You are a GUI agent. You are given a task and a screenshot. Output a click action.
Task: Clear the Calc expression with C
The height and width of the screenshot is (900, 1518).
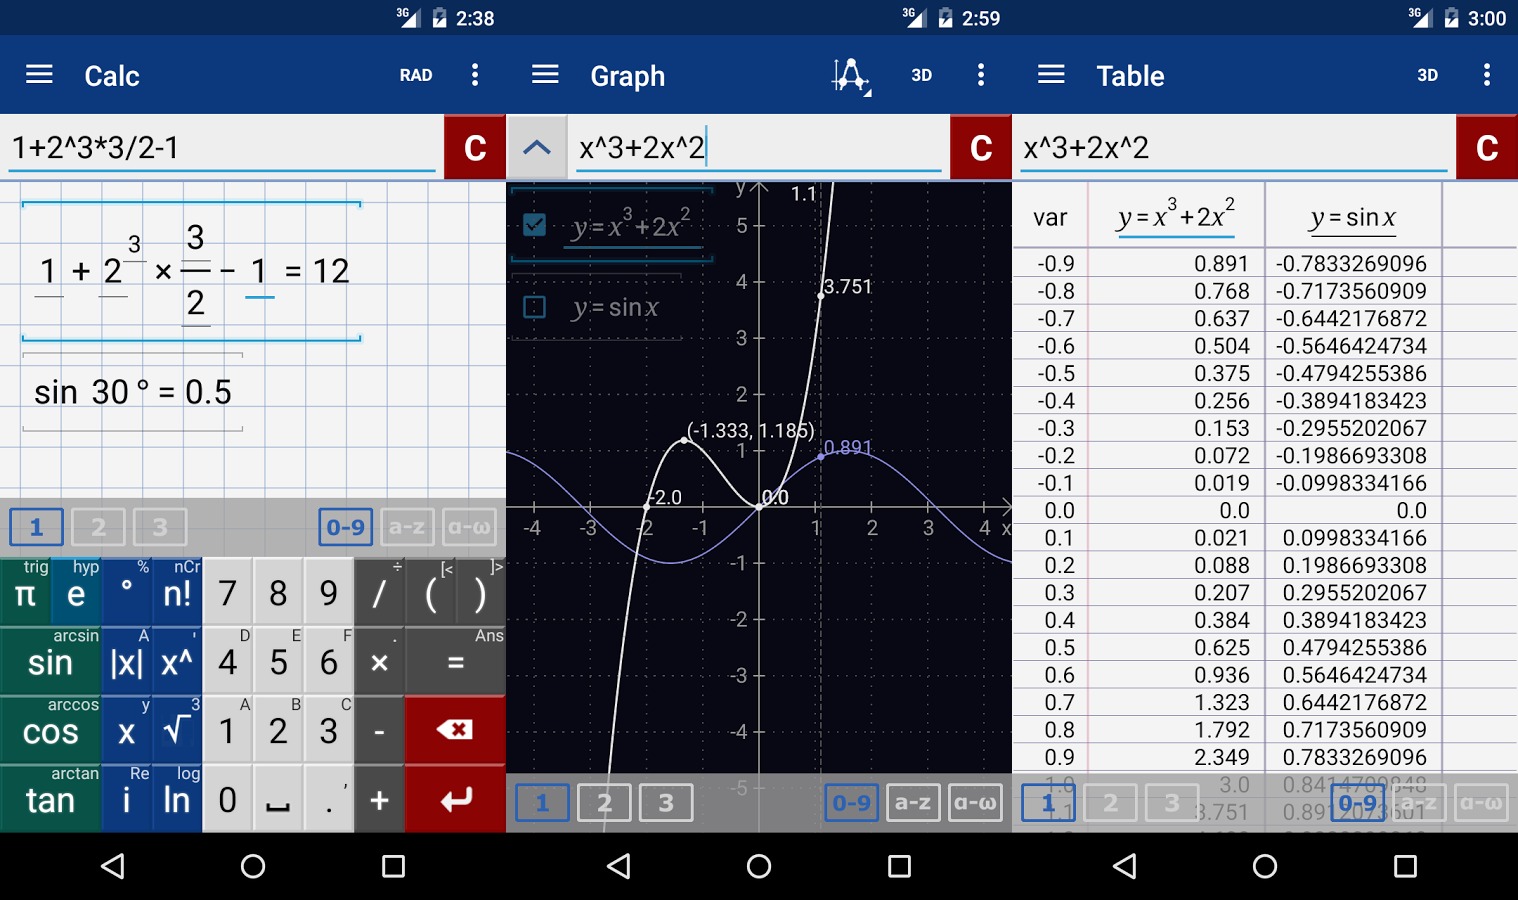(475, 148)
